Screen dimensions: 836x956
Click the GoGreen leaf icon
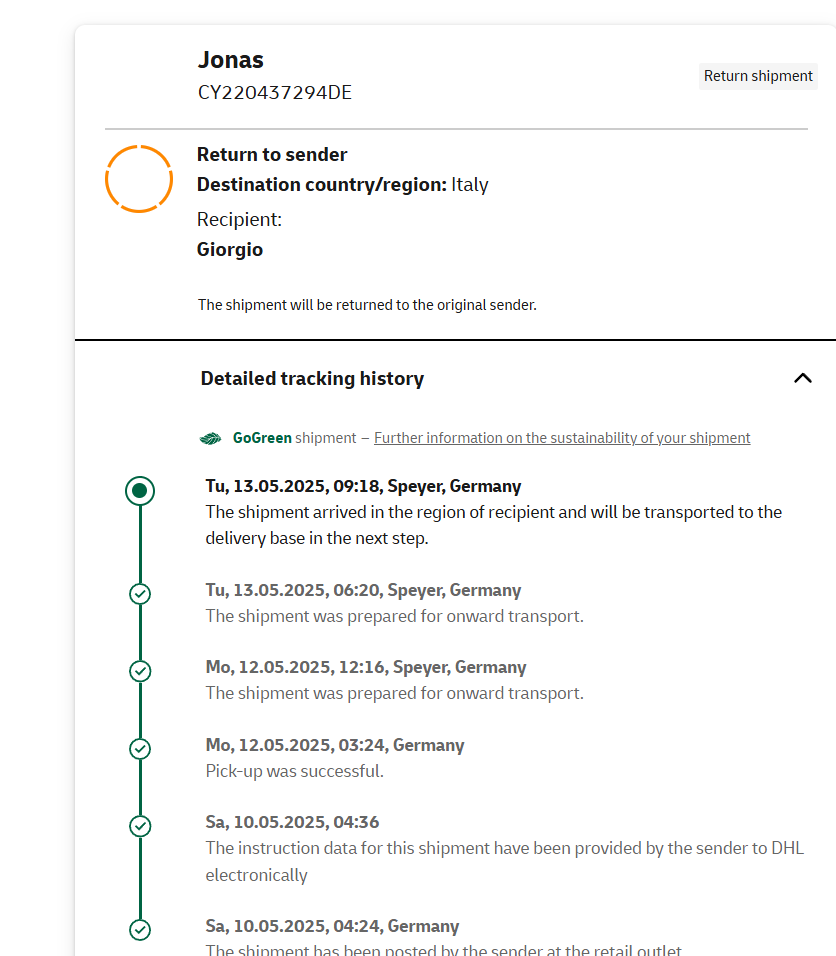click(210, 438)
